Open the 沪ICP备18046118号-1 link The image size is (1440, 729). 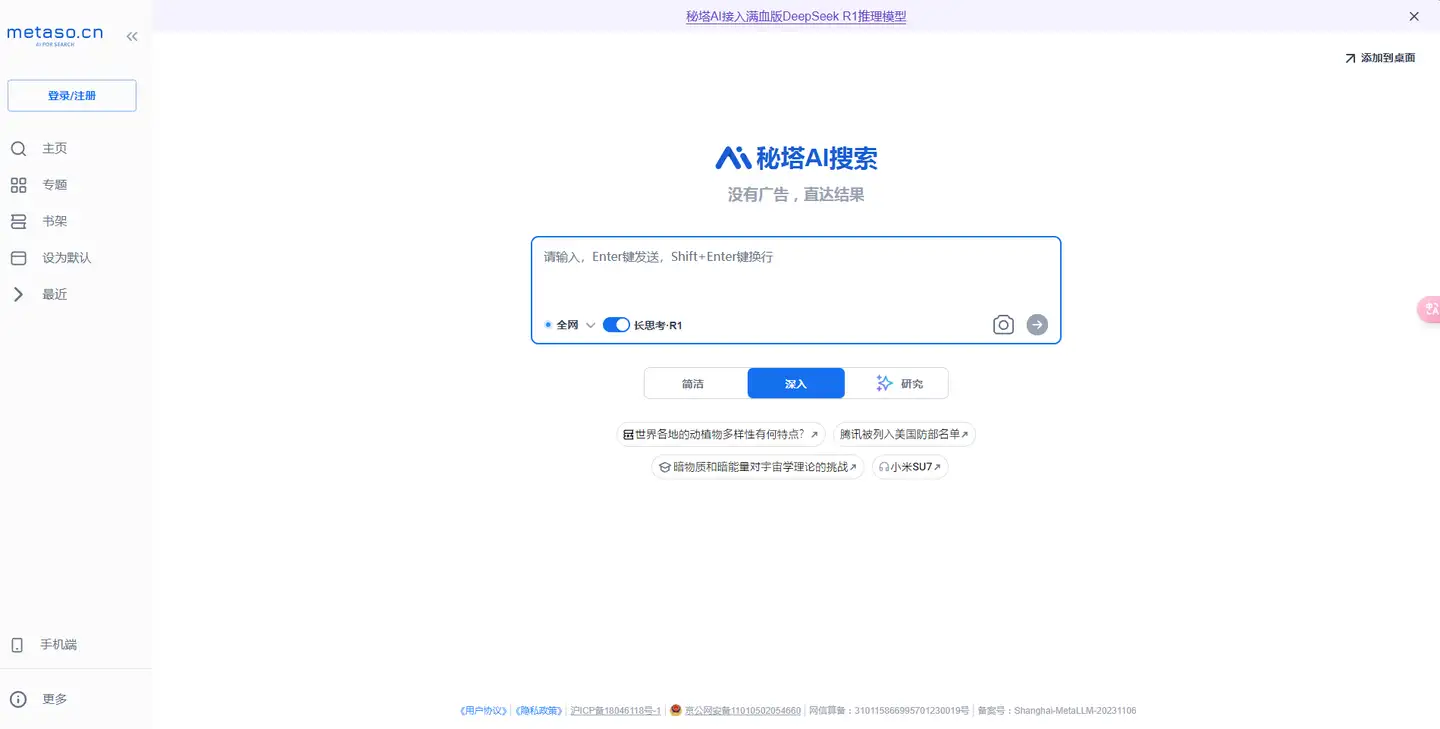(615, 711)
